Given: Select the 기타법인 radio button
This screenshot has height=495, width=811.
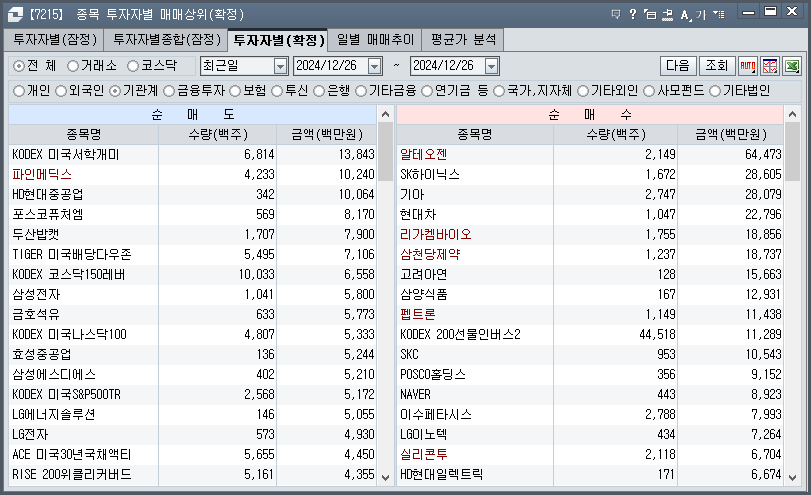Looking at the screenshot, I should pos(715,91).
